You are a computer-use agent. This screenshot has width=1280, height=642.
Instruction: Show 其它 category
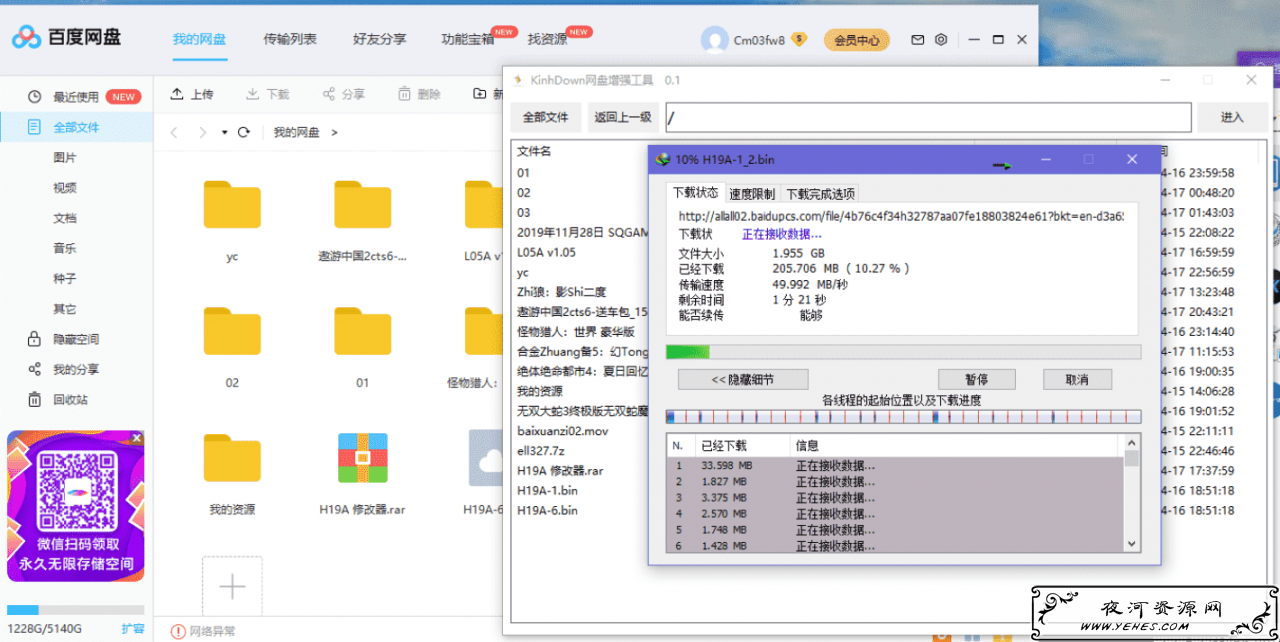coord(65,309)
